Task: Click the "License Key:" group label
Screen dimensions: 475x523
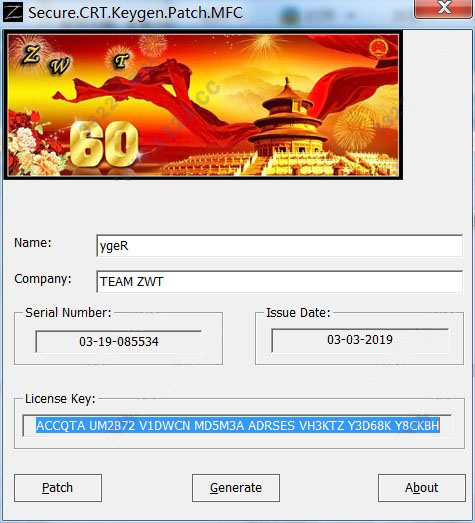Action: (60, 399)
